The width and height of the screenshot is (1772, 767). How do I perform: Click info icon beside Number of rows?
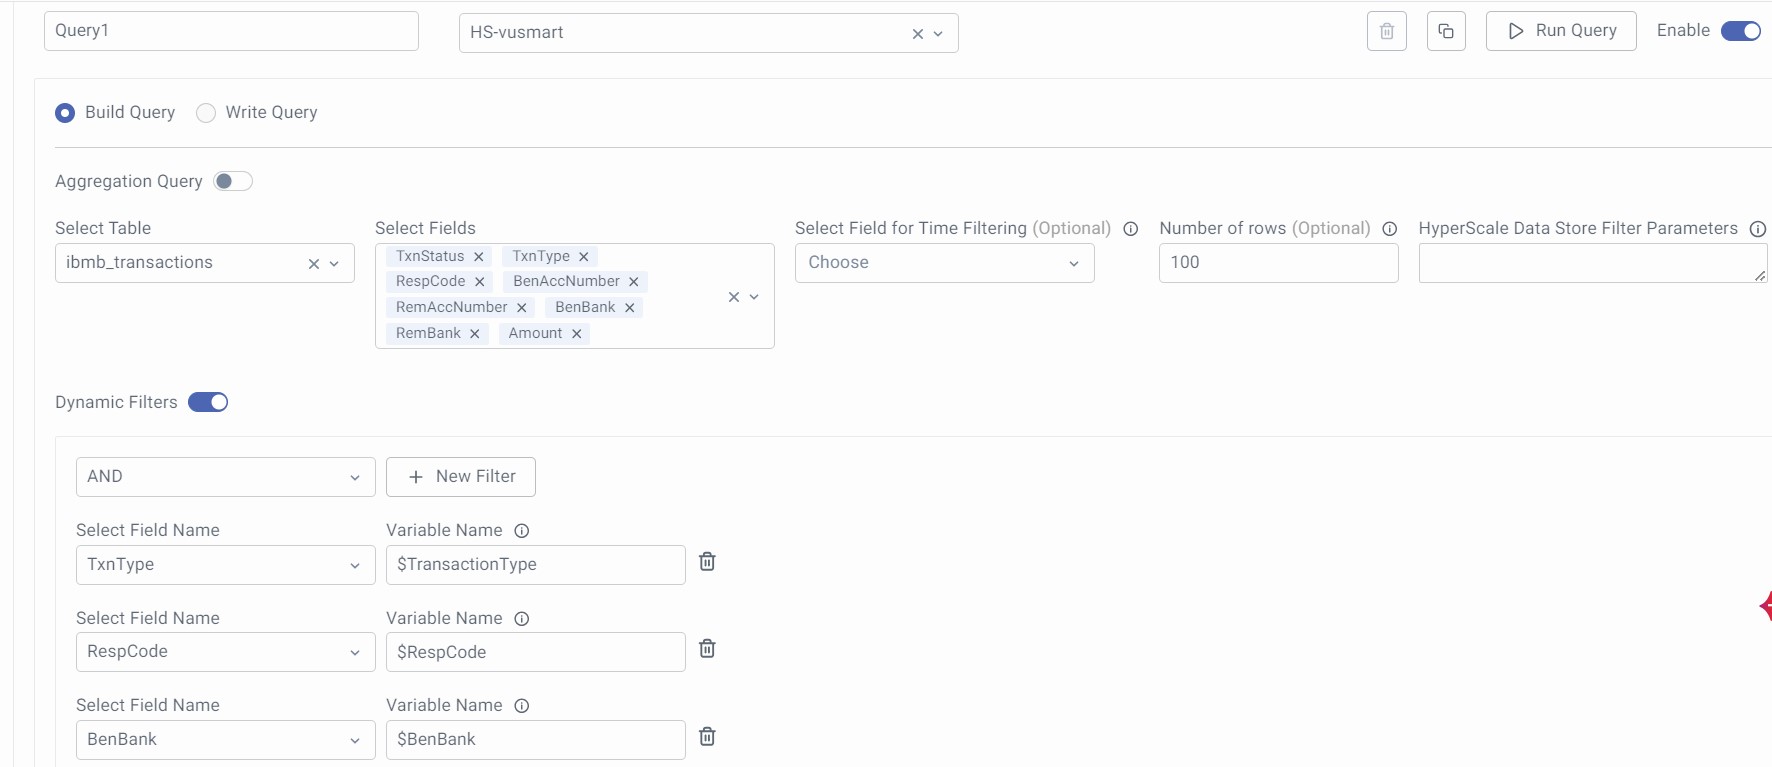click(x=1389, y=229)
